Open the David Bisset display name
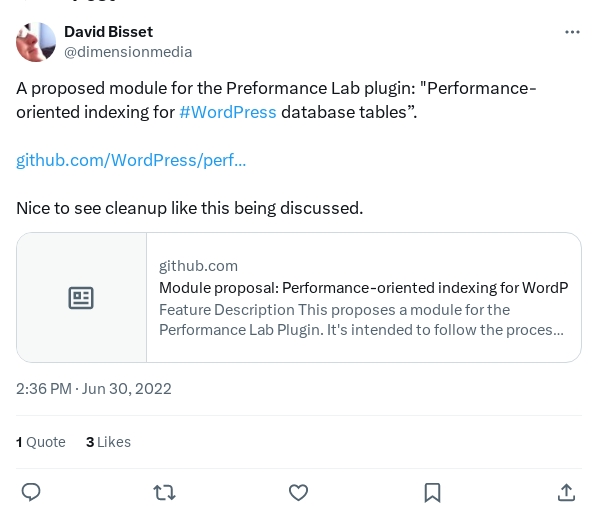 (108, 32)
